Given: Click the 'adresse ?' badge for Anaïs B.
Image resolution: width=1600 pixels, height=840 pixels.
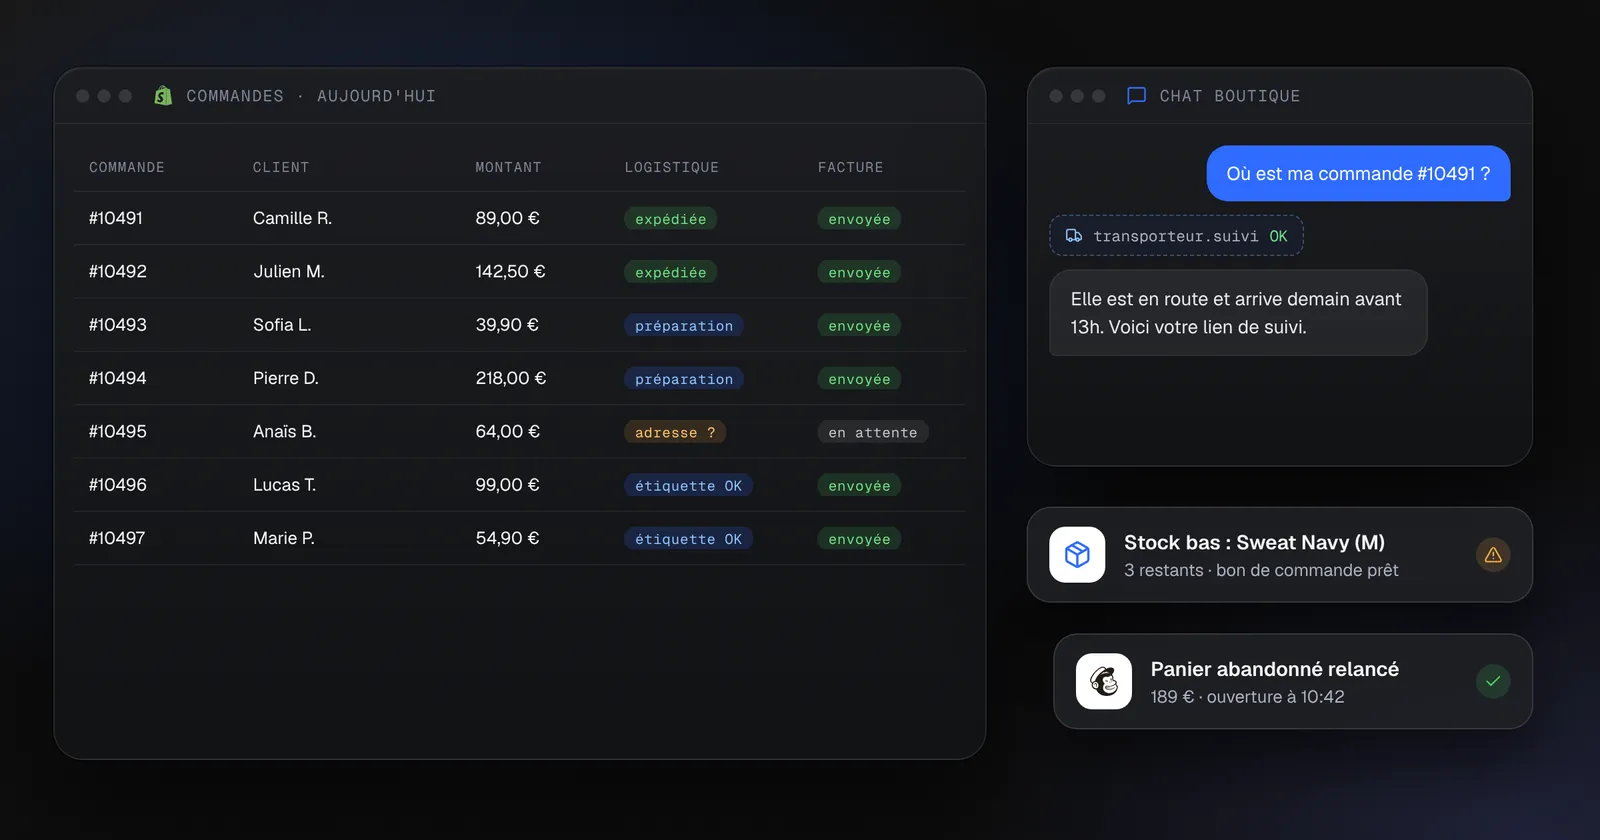Looking at the screenshot, I should point(675,432).
